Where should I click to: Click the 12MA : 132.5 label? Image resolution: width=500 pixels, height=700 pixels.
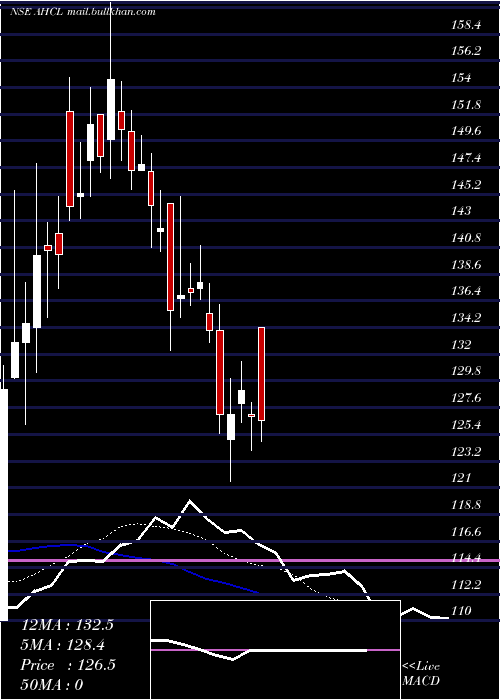pos(67,625)
